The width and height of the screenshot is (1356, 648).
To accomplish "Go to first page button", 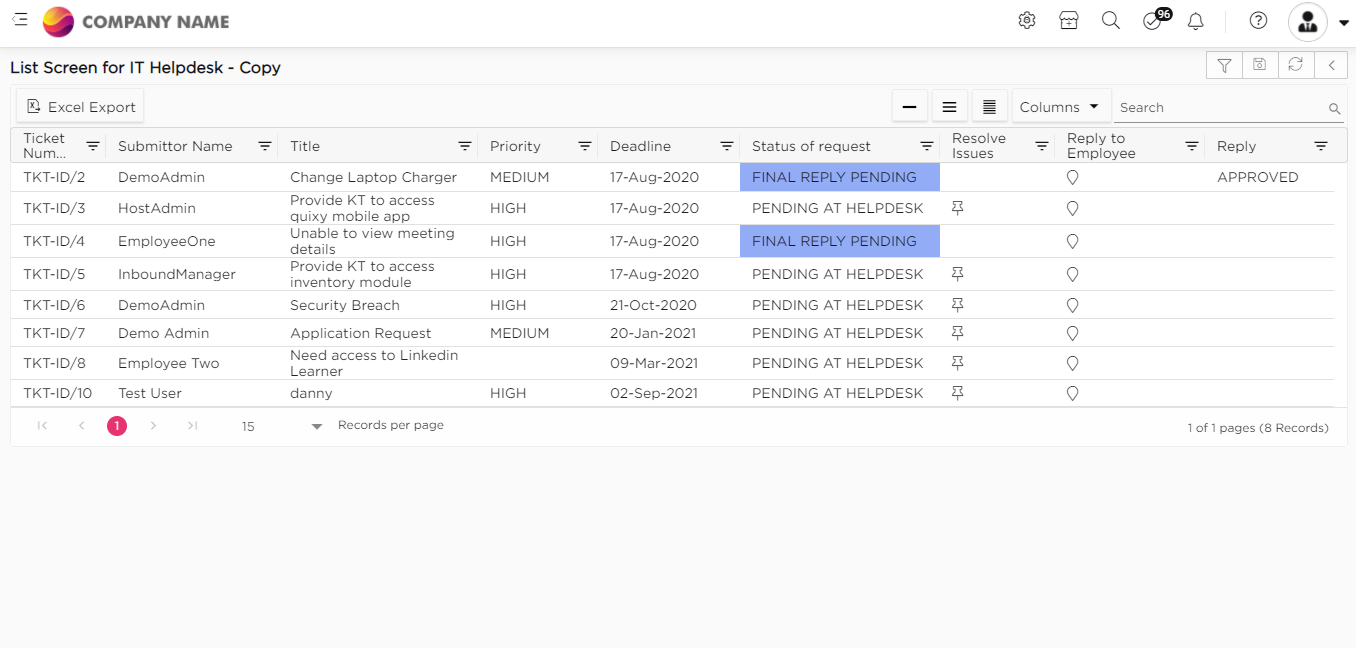I will click(x=42, y=426).
